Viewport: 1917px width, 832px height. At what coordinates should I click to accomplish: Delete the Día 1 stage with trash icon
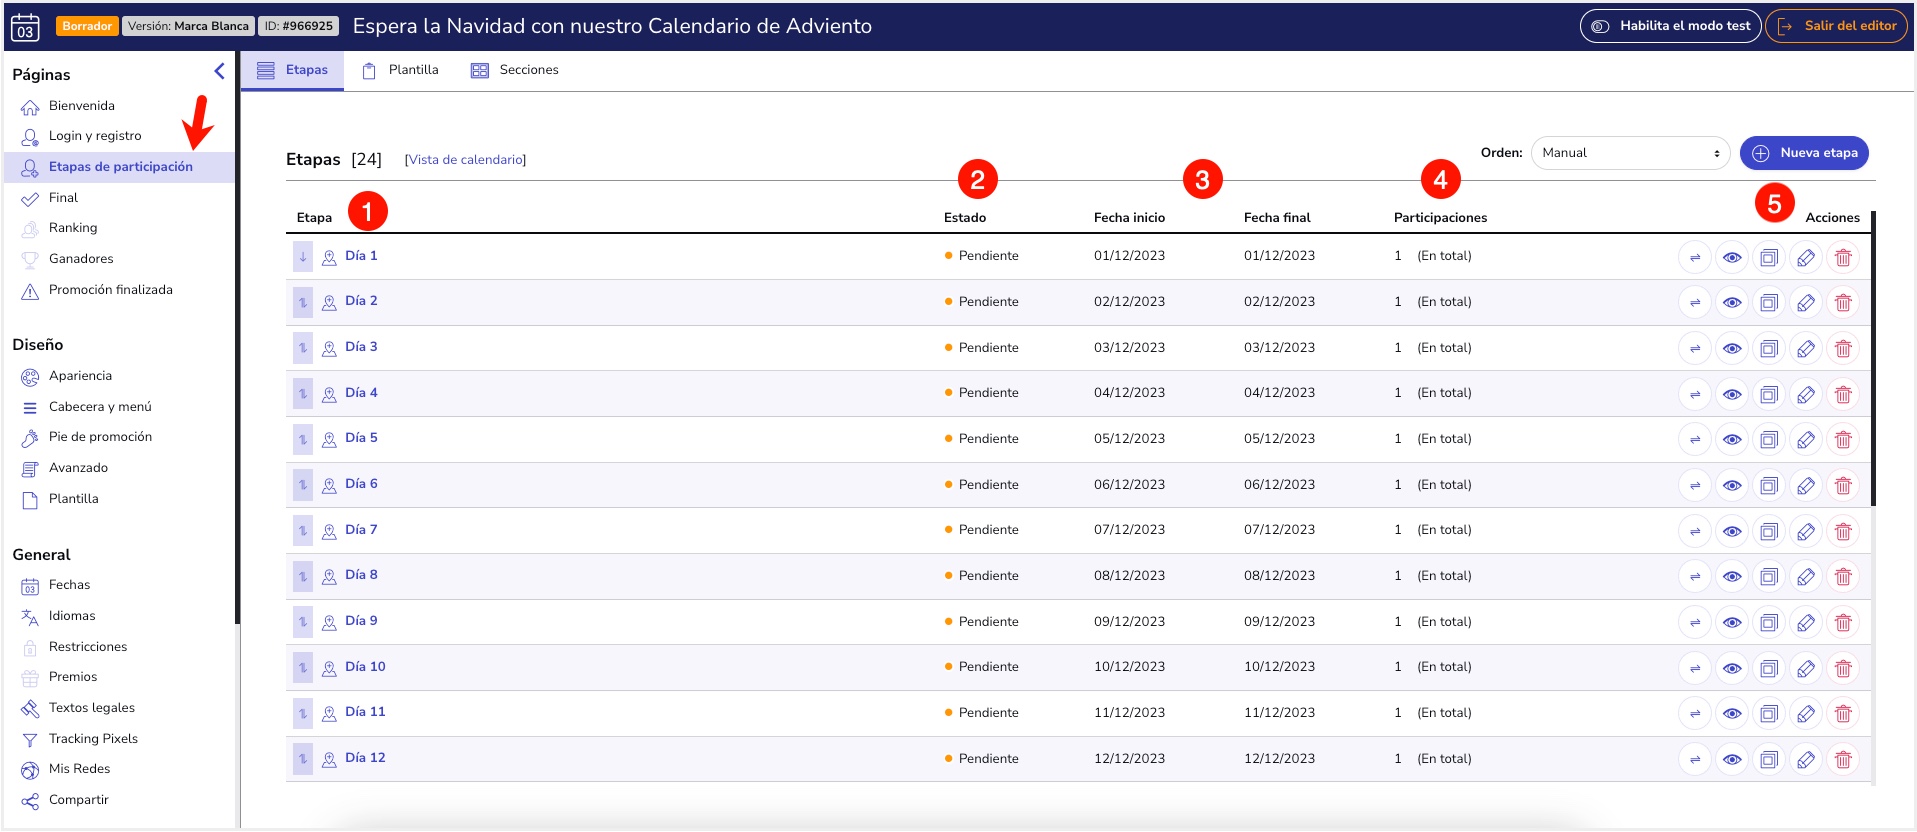tap(1842, 257)
